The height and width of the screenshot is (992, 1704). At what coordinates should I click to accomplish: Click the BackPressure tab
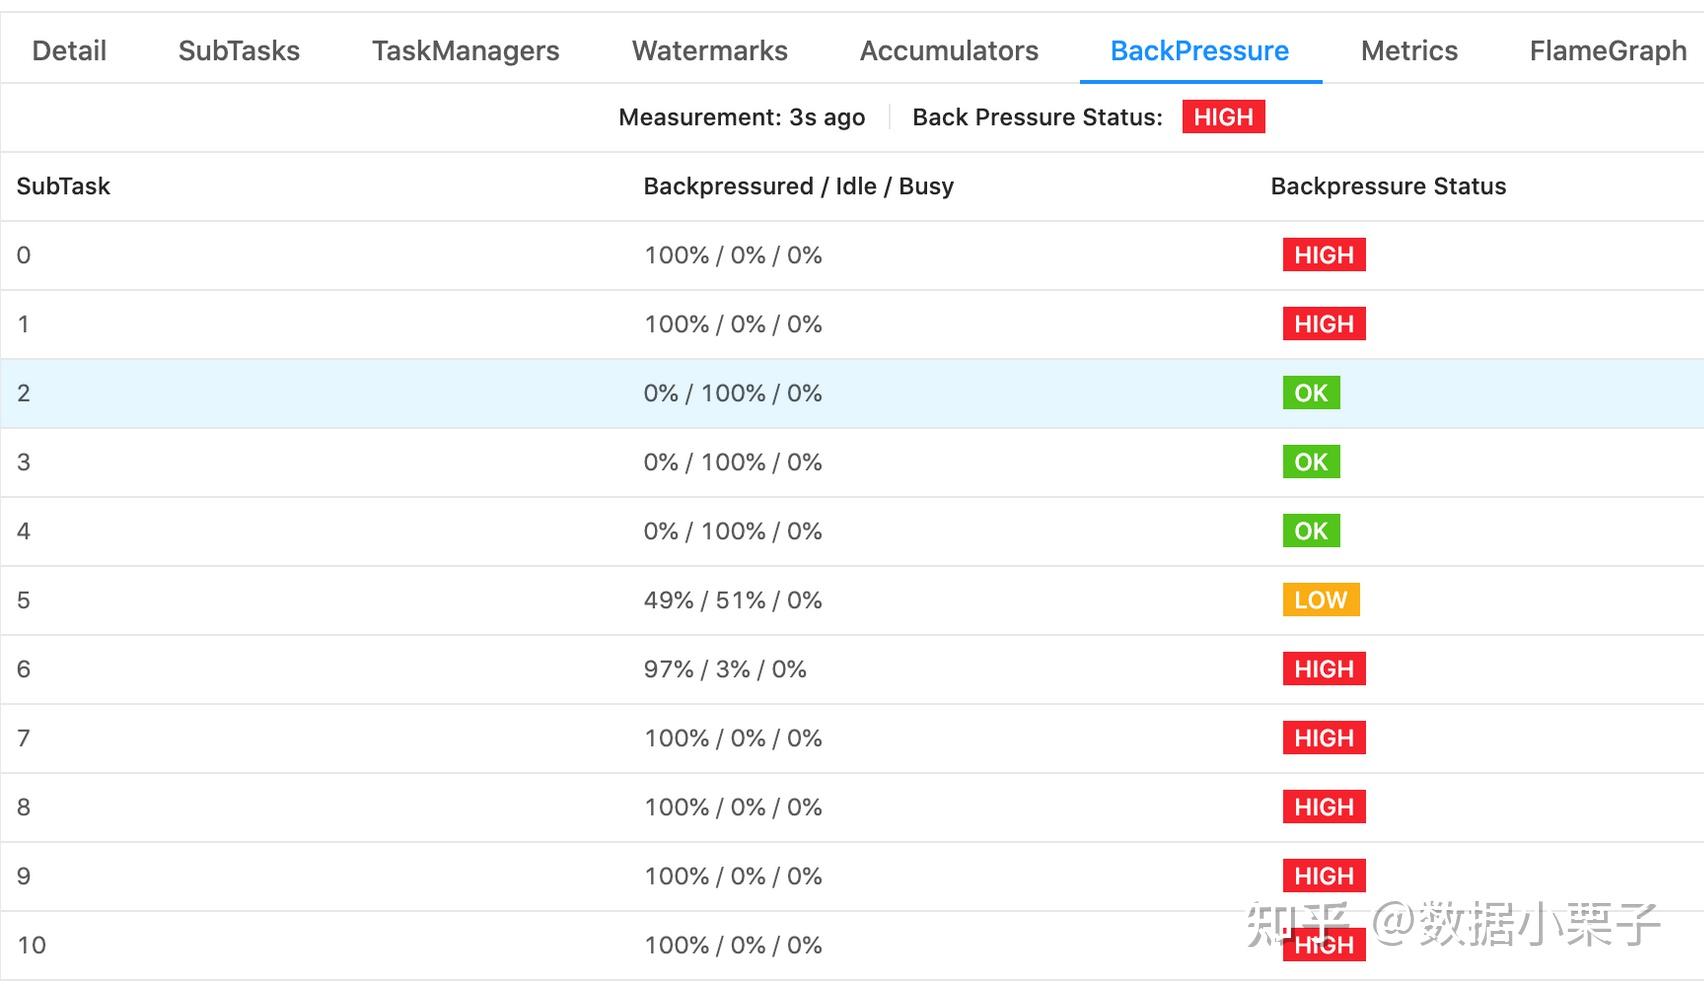[x=1199, y=51]
